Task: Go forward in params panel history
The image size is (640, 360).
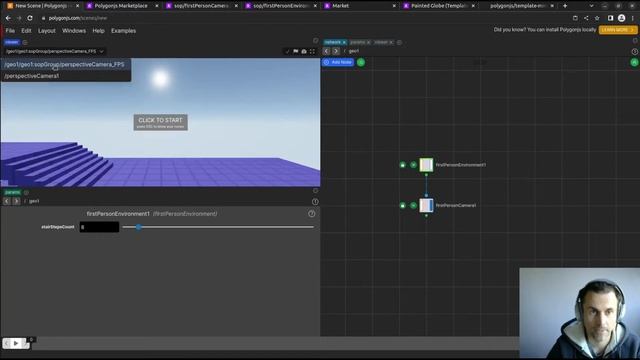Action: (16, 201)
